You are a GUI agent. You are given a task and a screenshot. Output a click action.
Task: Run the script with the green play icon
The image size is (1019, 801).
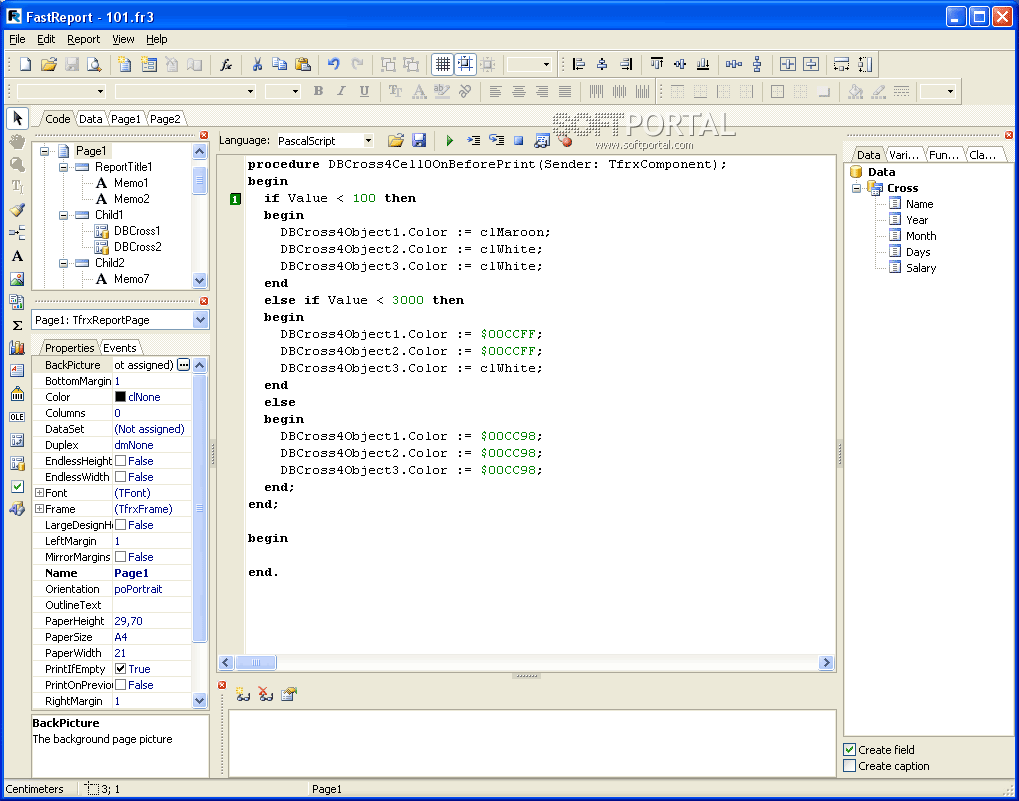(450, 141)
